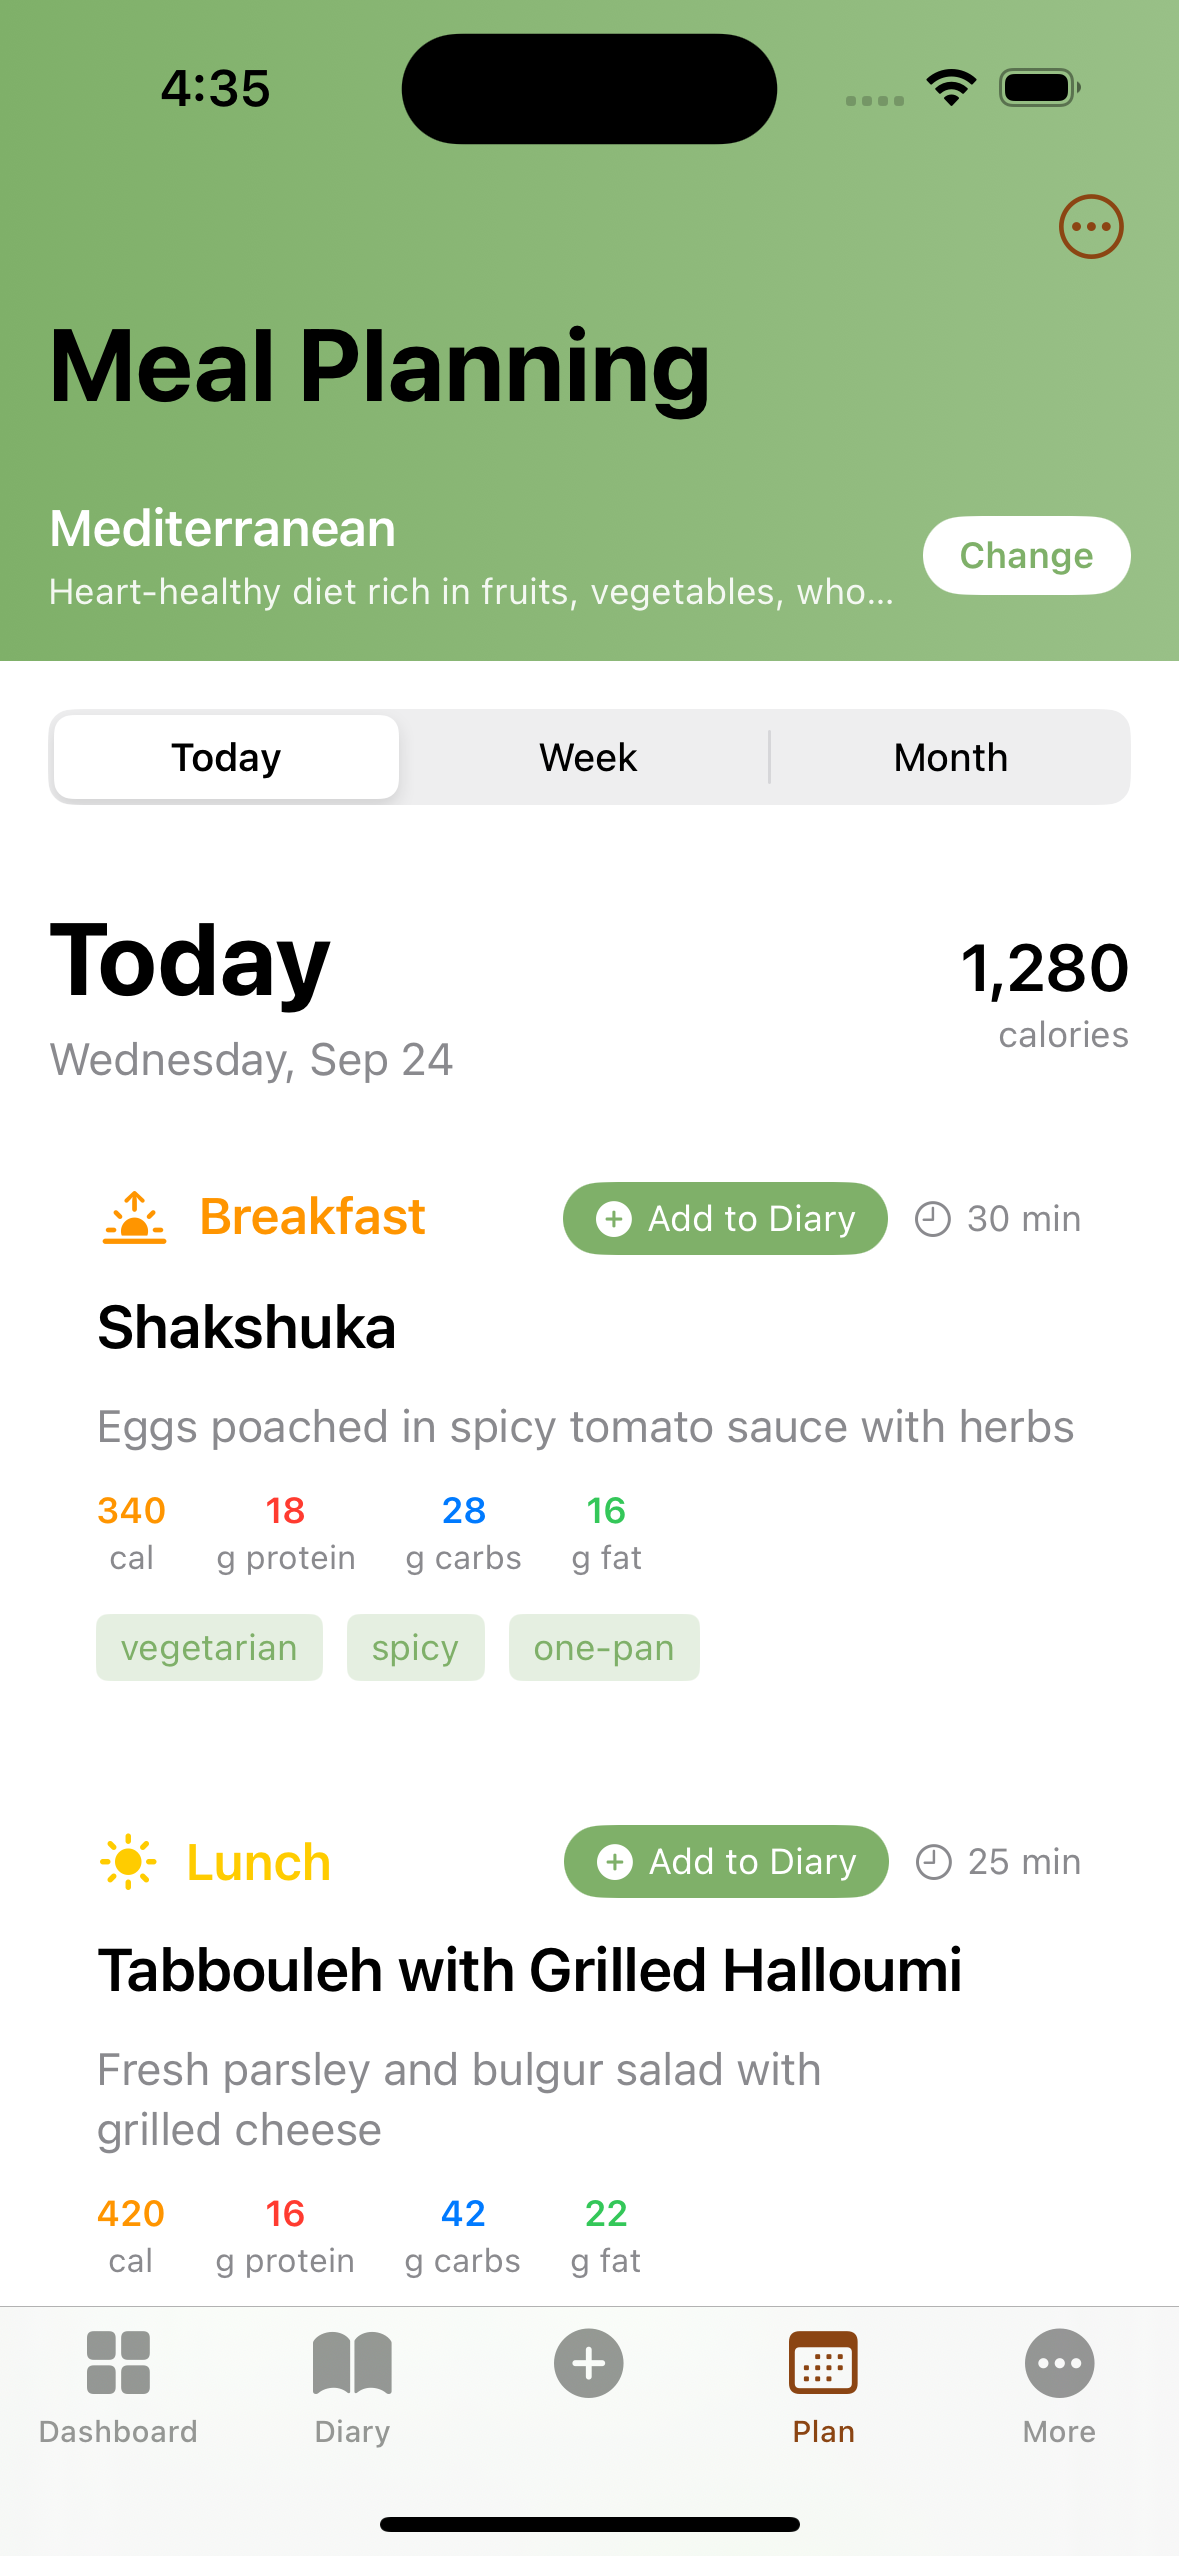Switch to the Week view
The height and width of the screenshot is (2556, 1179).
click(588, 757)
